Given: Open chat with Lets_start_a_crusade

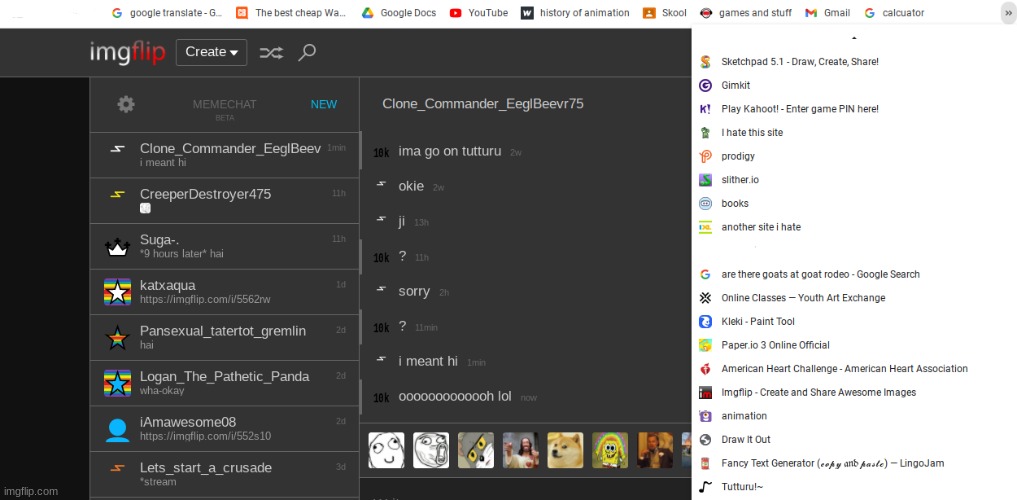Looking at the screenshot, I should pos(224,474).
